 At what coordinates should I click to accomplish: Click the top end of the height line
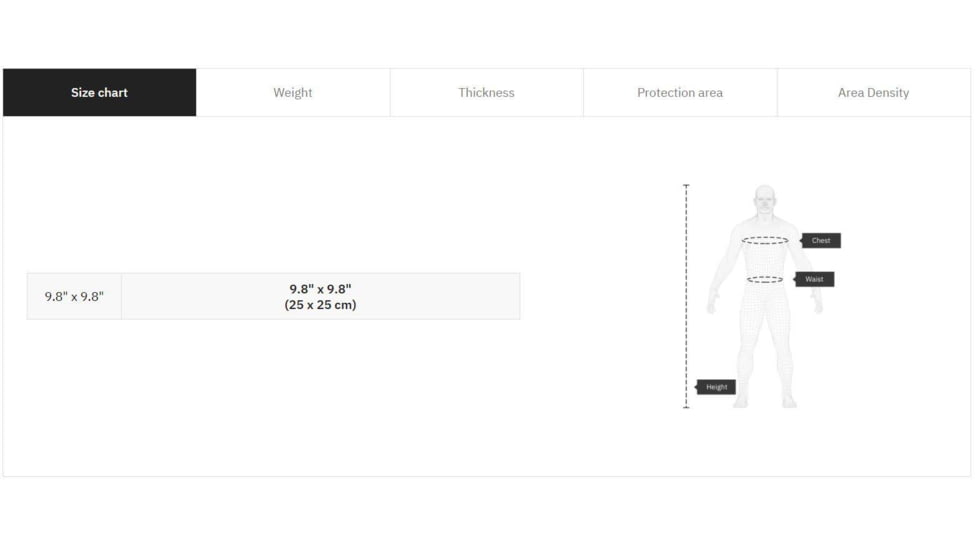[x=686, y=186]
